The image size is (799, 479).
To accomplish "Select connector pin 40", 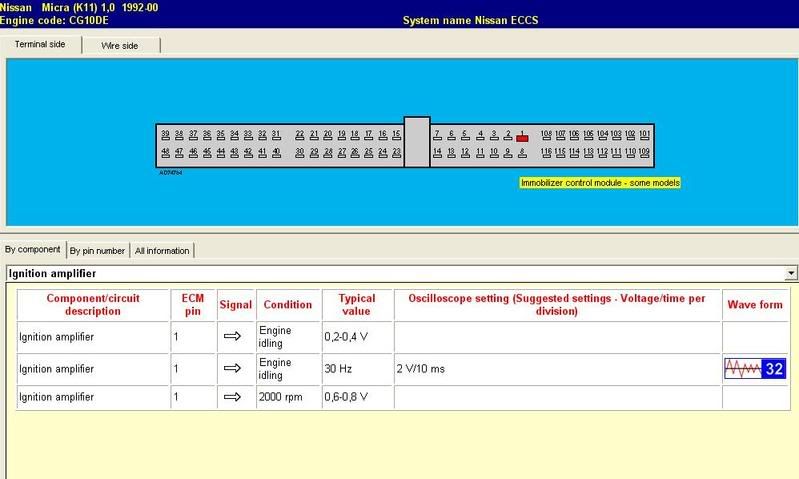I will click(x=276, y=152).
